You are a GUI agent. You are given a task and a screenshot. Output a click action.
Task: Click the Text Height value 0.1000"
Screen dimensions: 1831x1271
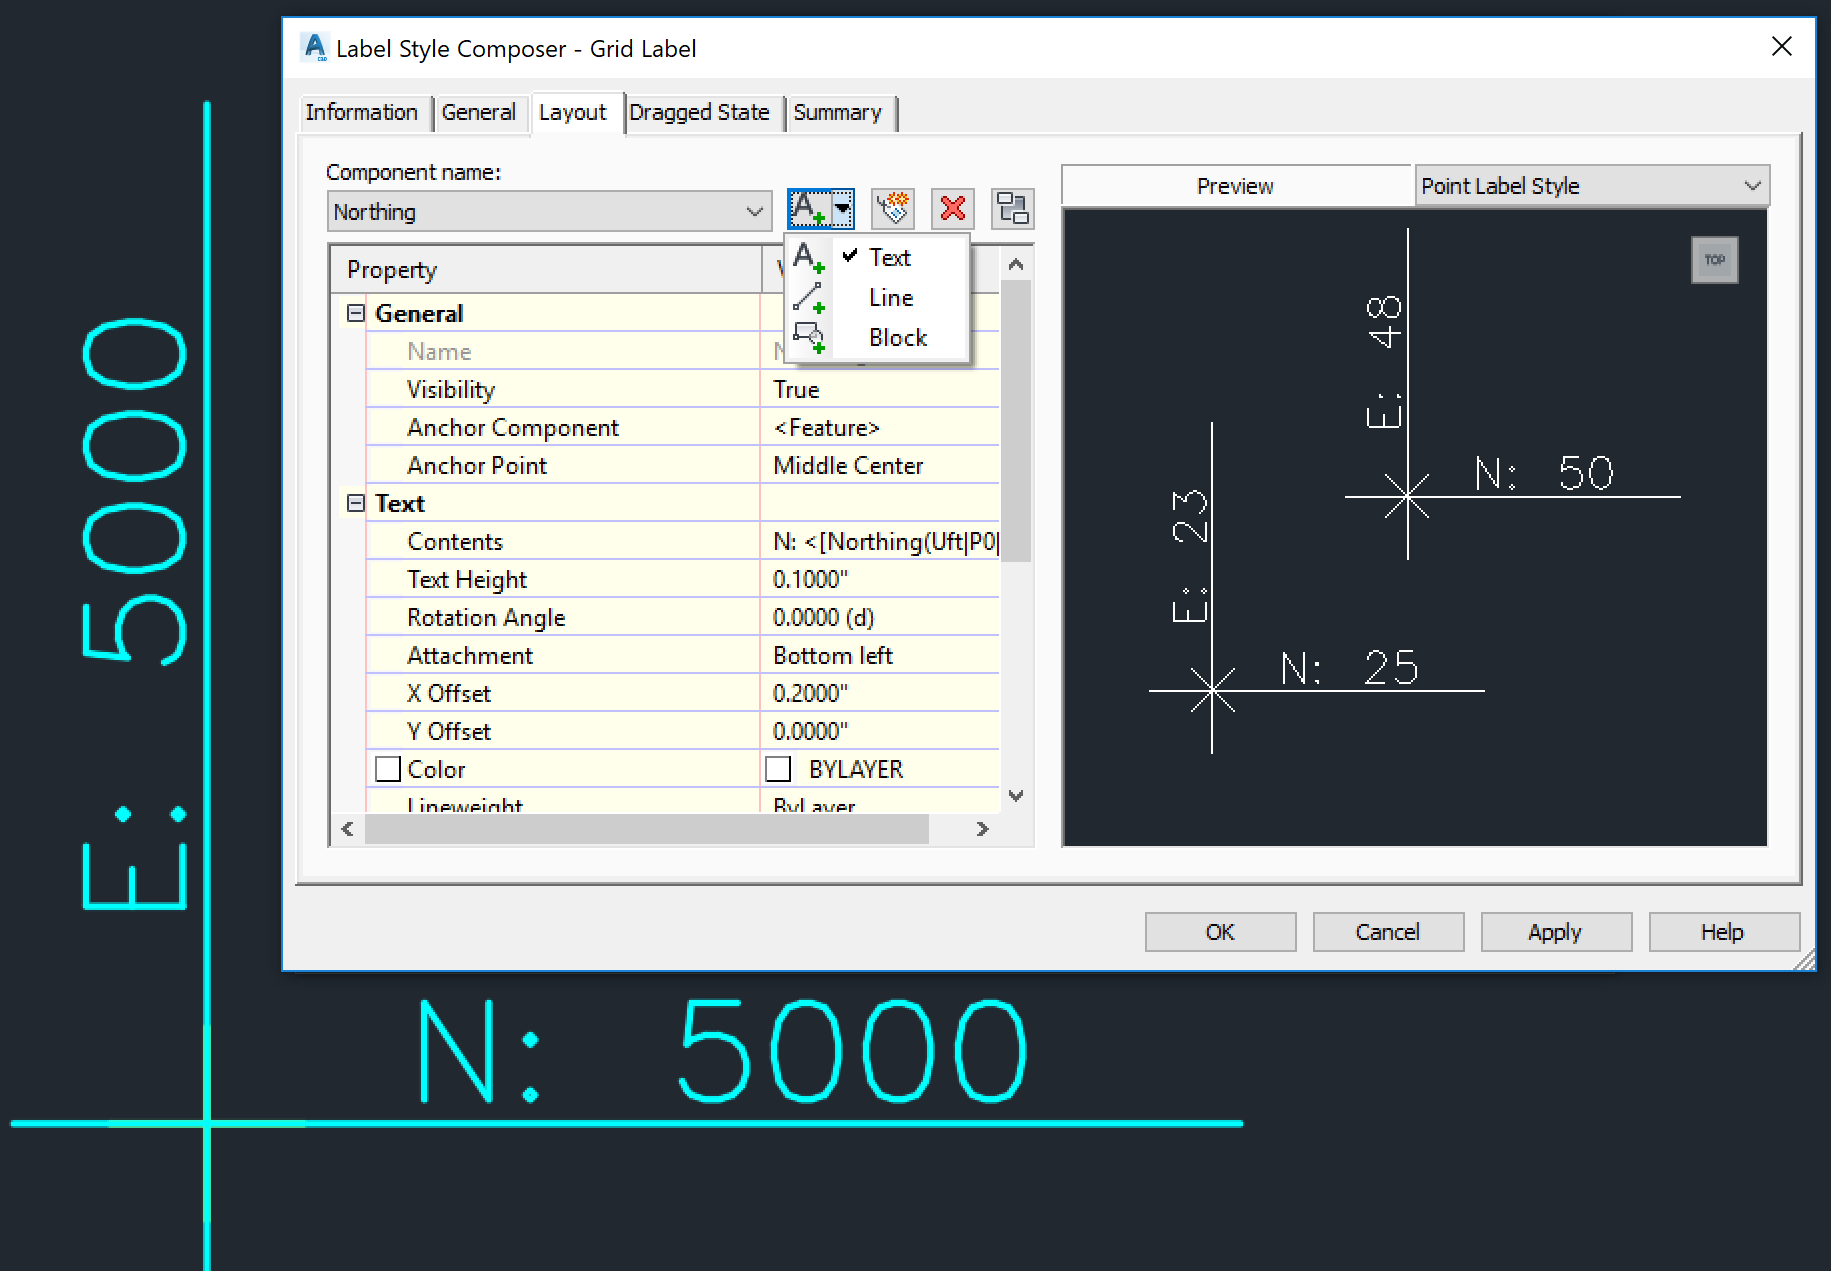click(881, 580)
